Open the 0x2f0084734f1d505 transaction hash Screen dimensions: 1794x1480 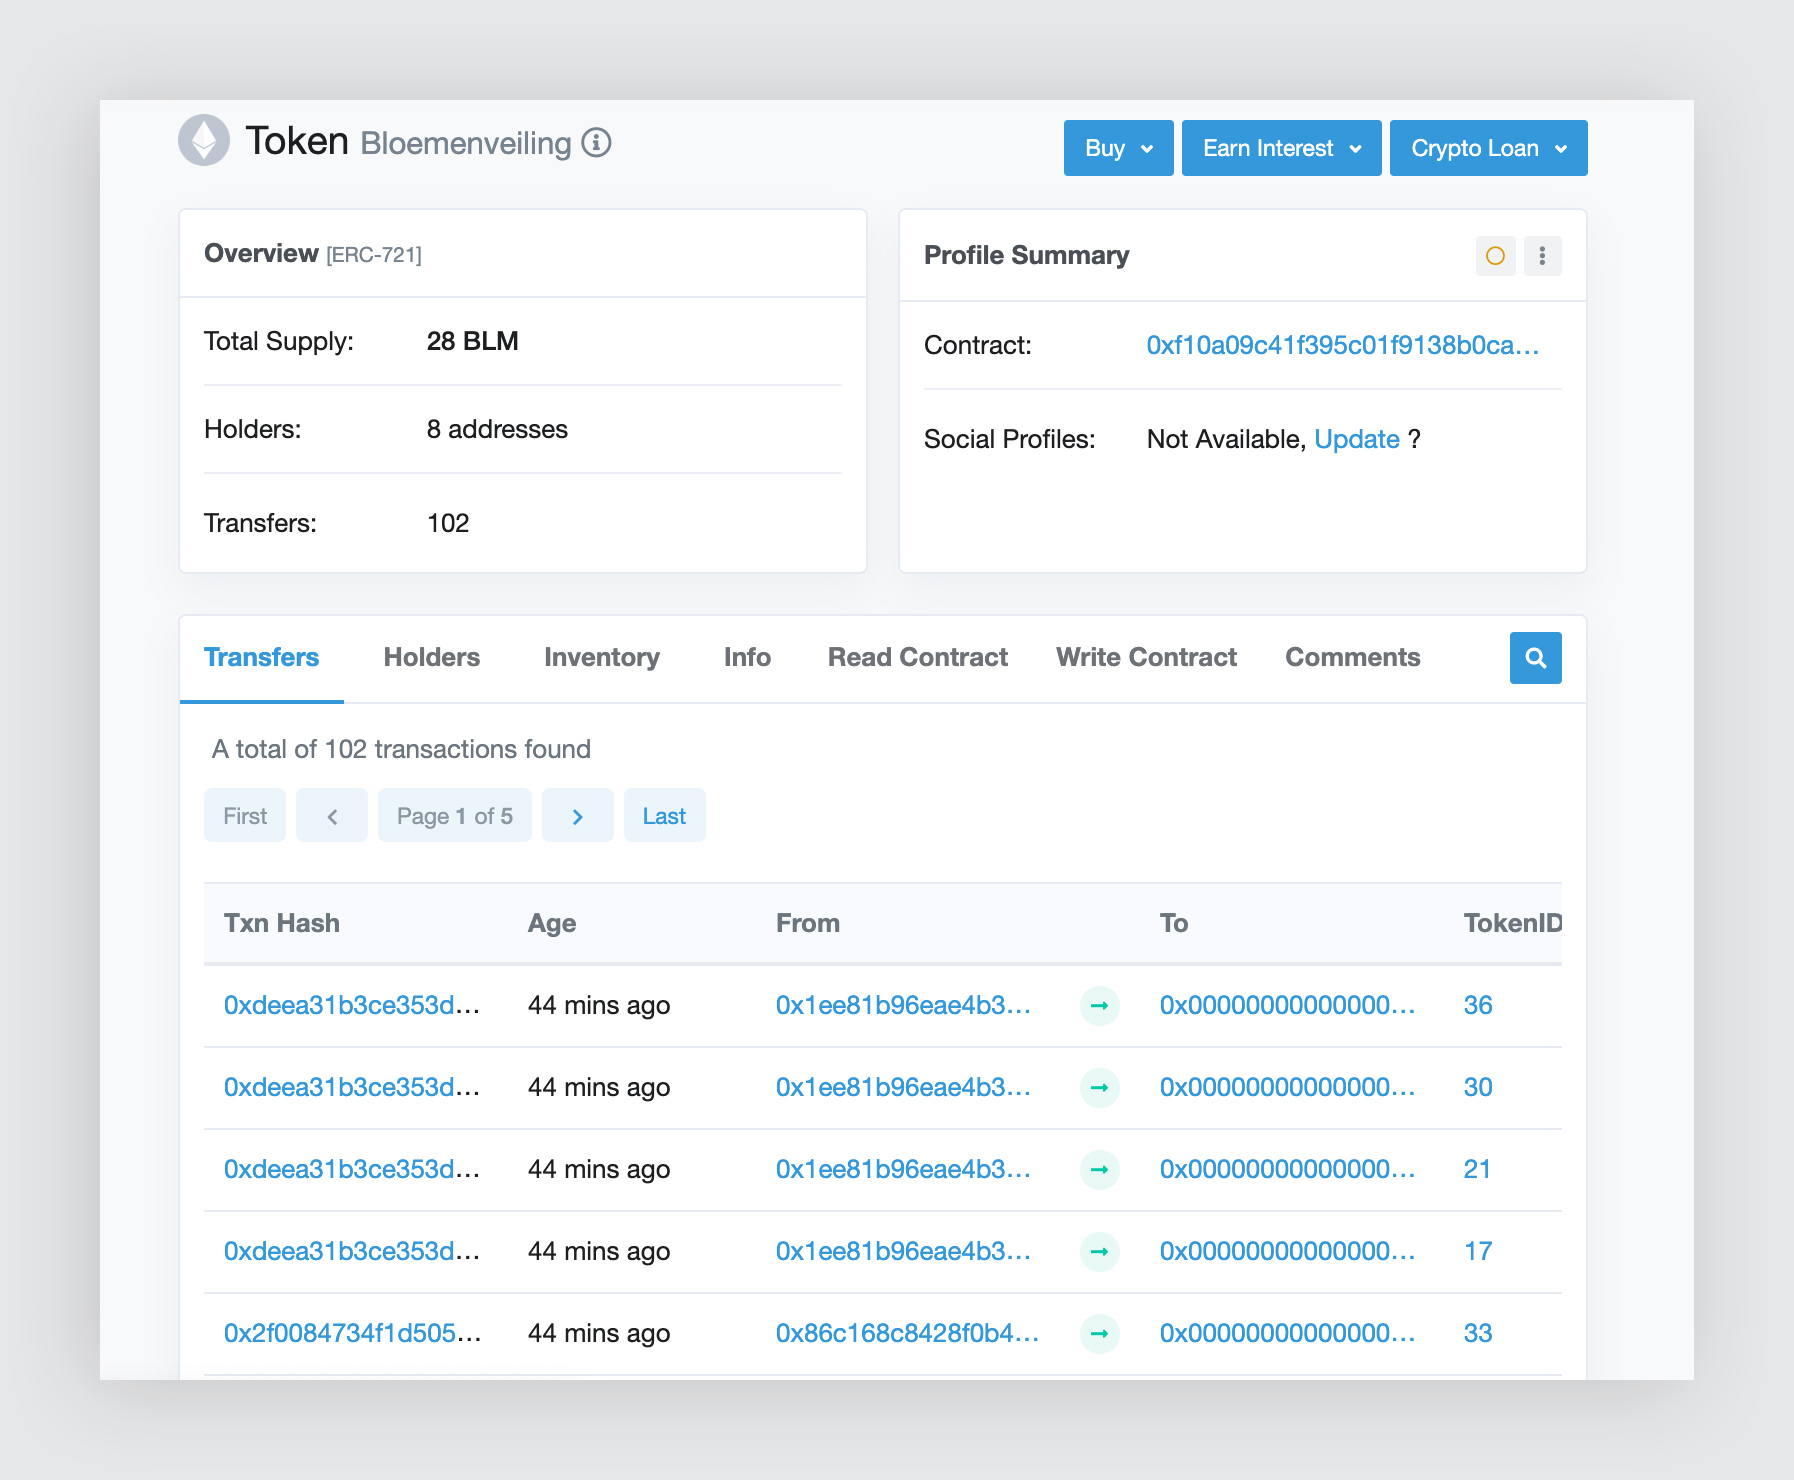(352, 1333)
